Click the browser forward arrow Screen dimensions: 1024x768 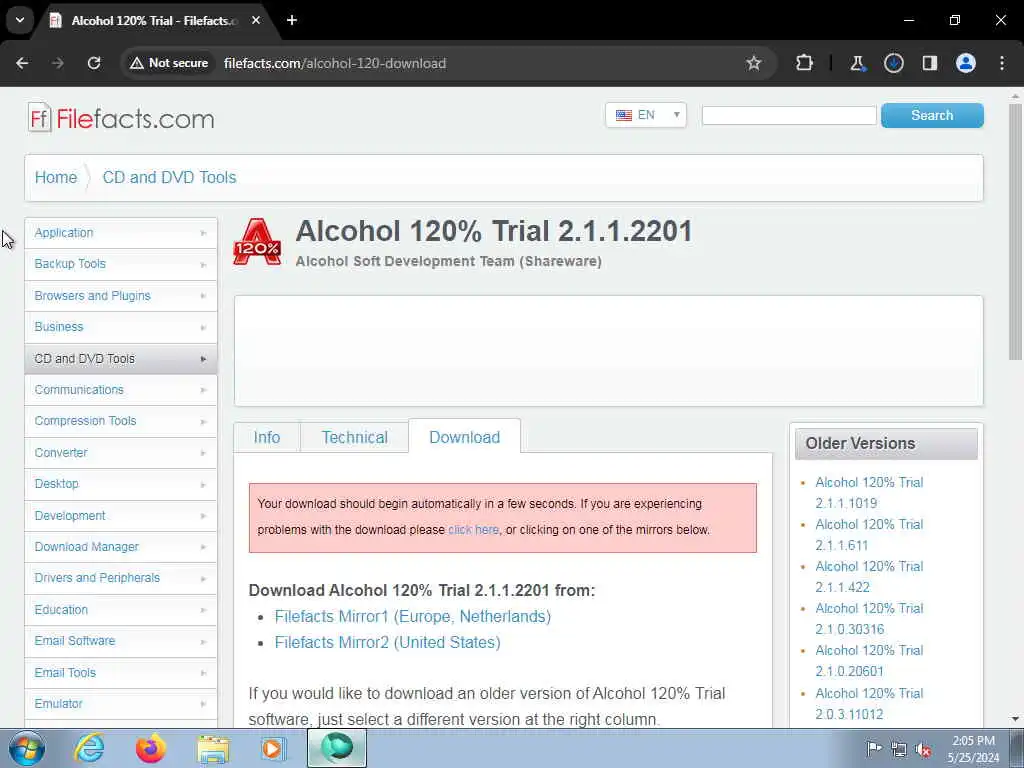coord(58,63)
